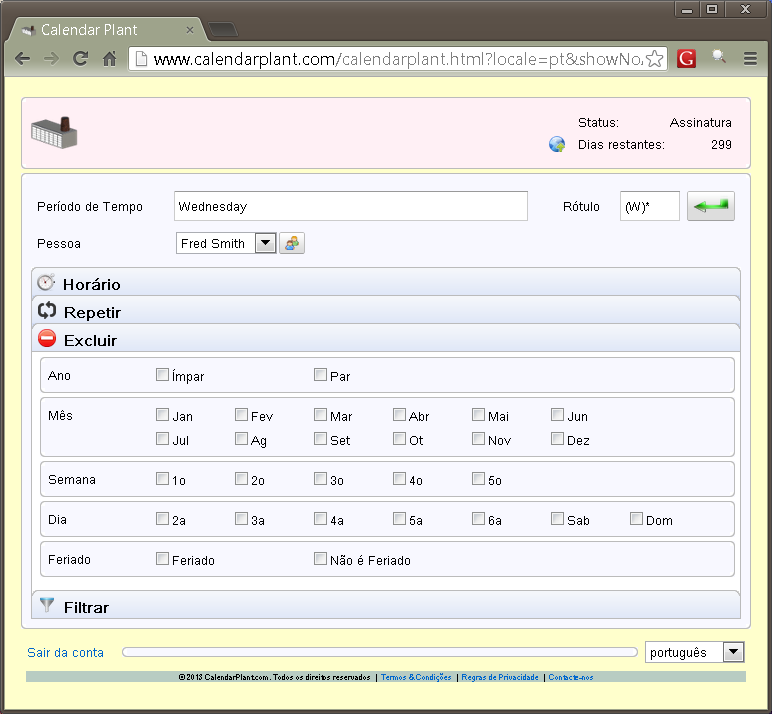This screenshot has height=714, width=772.
Task: Click the Período de Tempo text field
Action: 350,206
